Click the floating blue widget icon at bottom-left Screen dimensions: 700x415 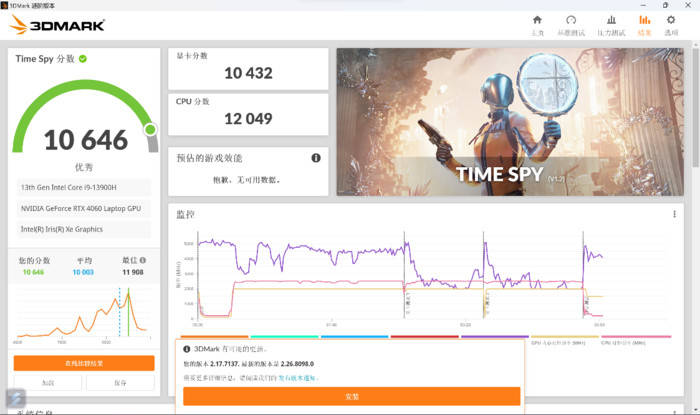coord(14,397)
